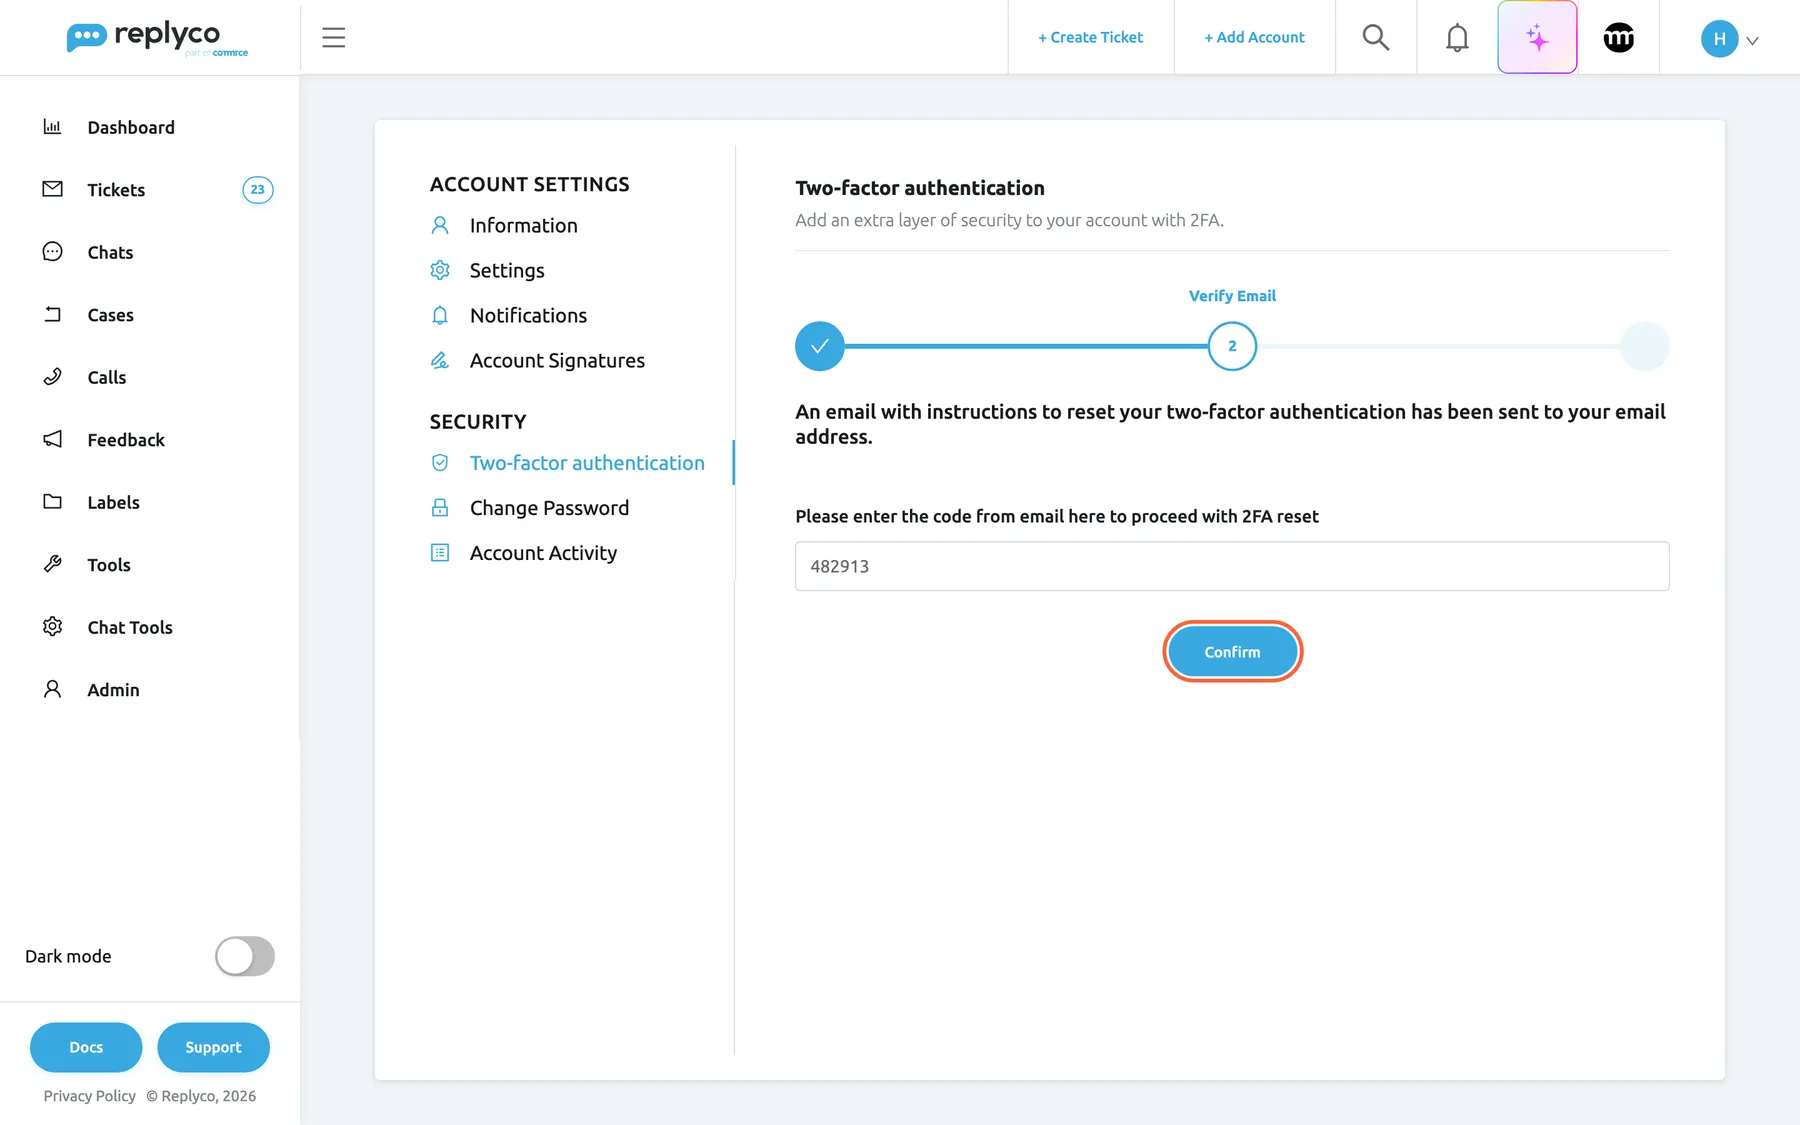Click the Tools wrench icon

pyautogui.click(x=52, y=564)
